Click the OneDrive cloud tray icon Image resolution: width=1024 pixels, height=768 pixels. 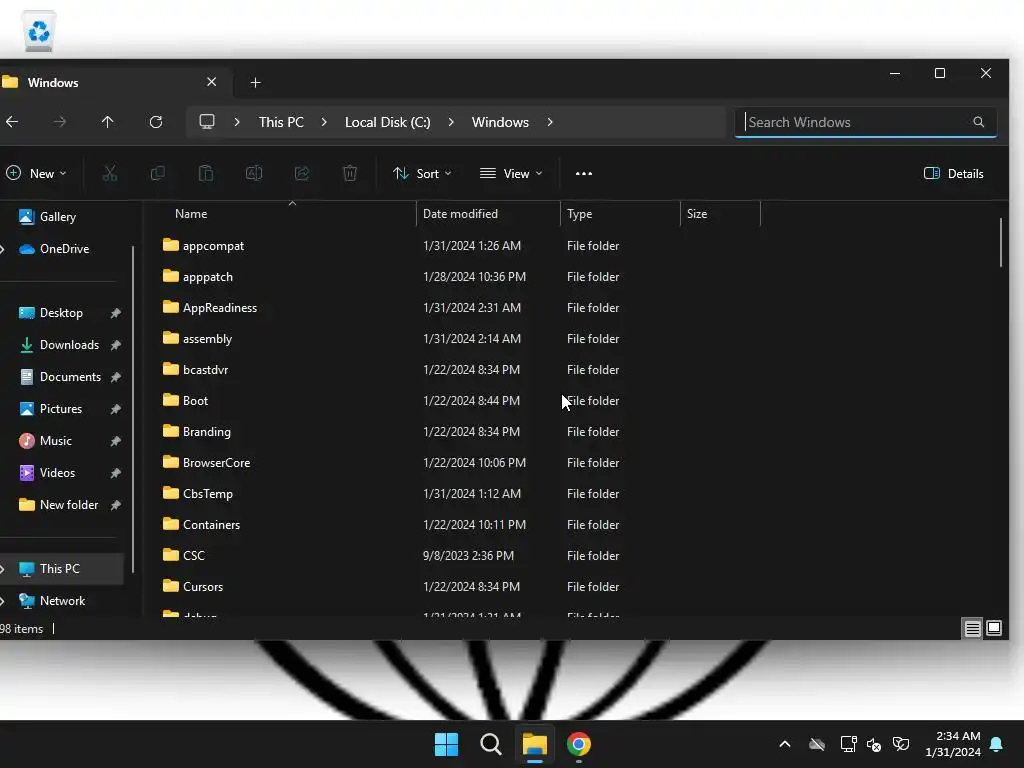point(817,744)
